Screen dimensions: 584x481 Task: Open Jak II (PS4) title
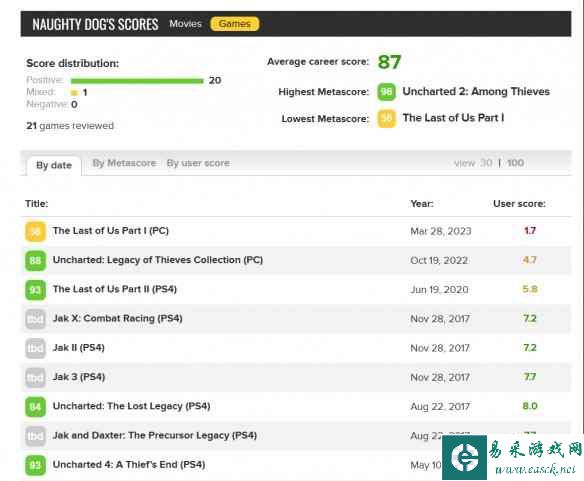(79, 348)
